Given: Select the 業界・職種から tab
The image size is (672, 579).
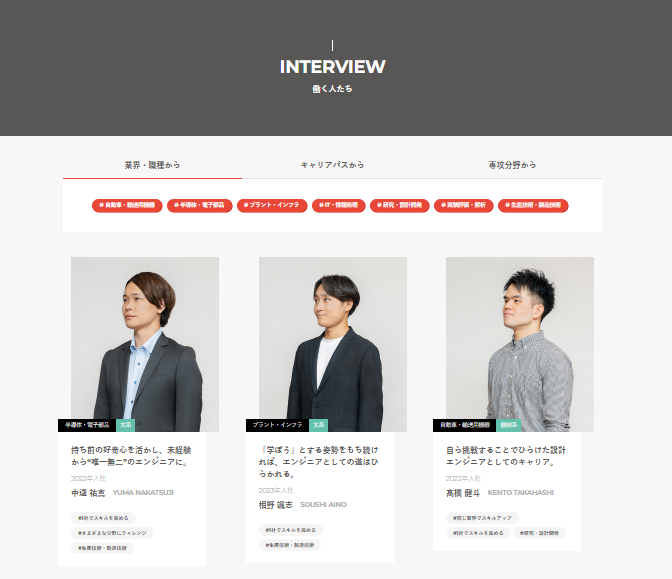Looking at the screenshot, I should click(152, 165).
